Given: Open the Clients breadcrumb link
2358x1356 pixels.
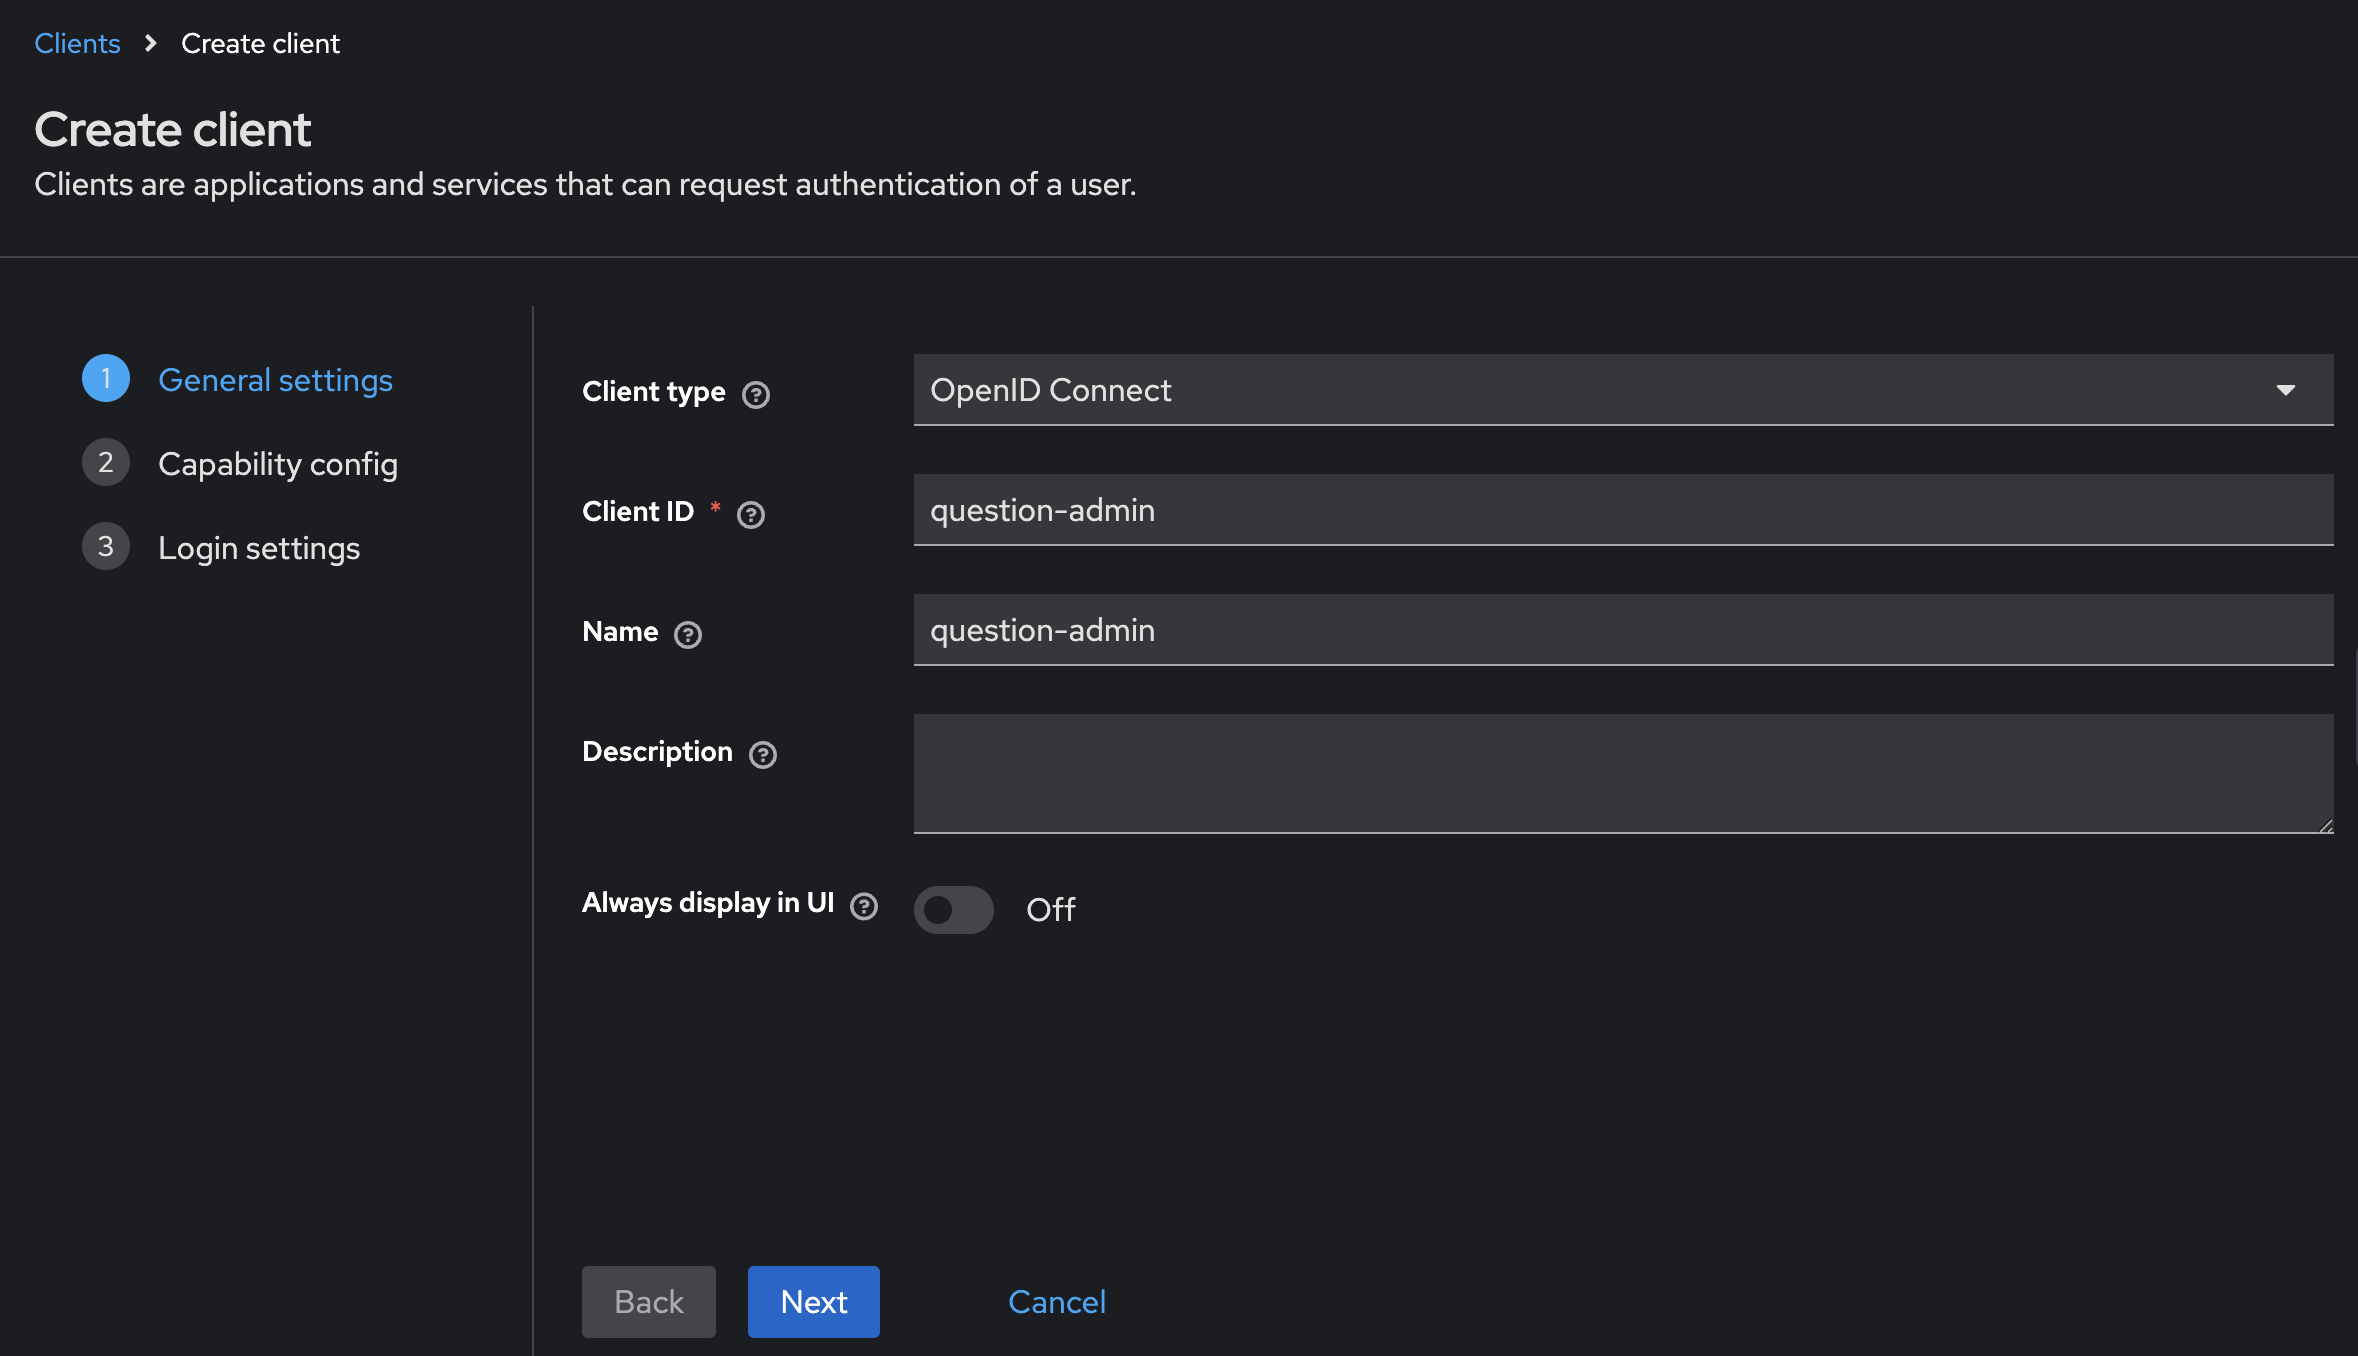Looking at the screenshot, I should pos(77,44).
